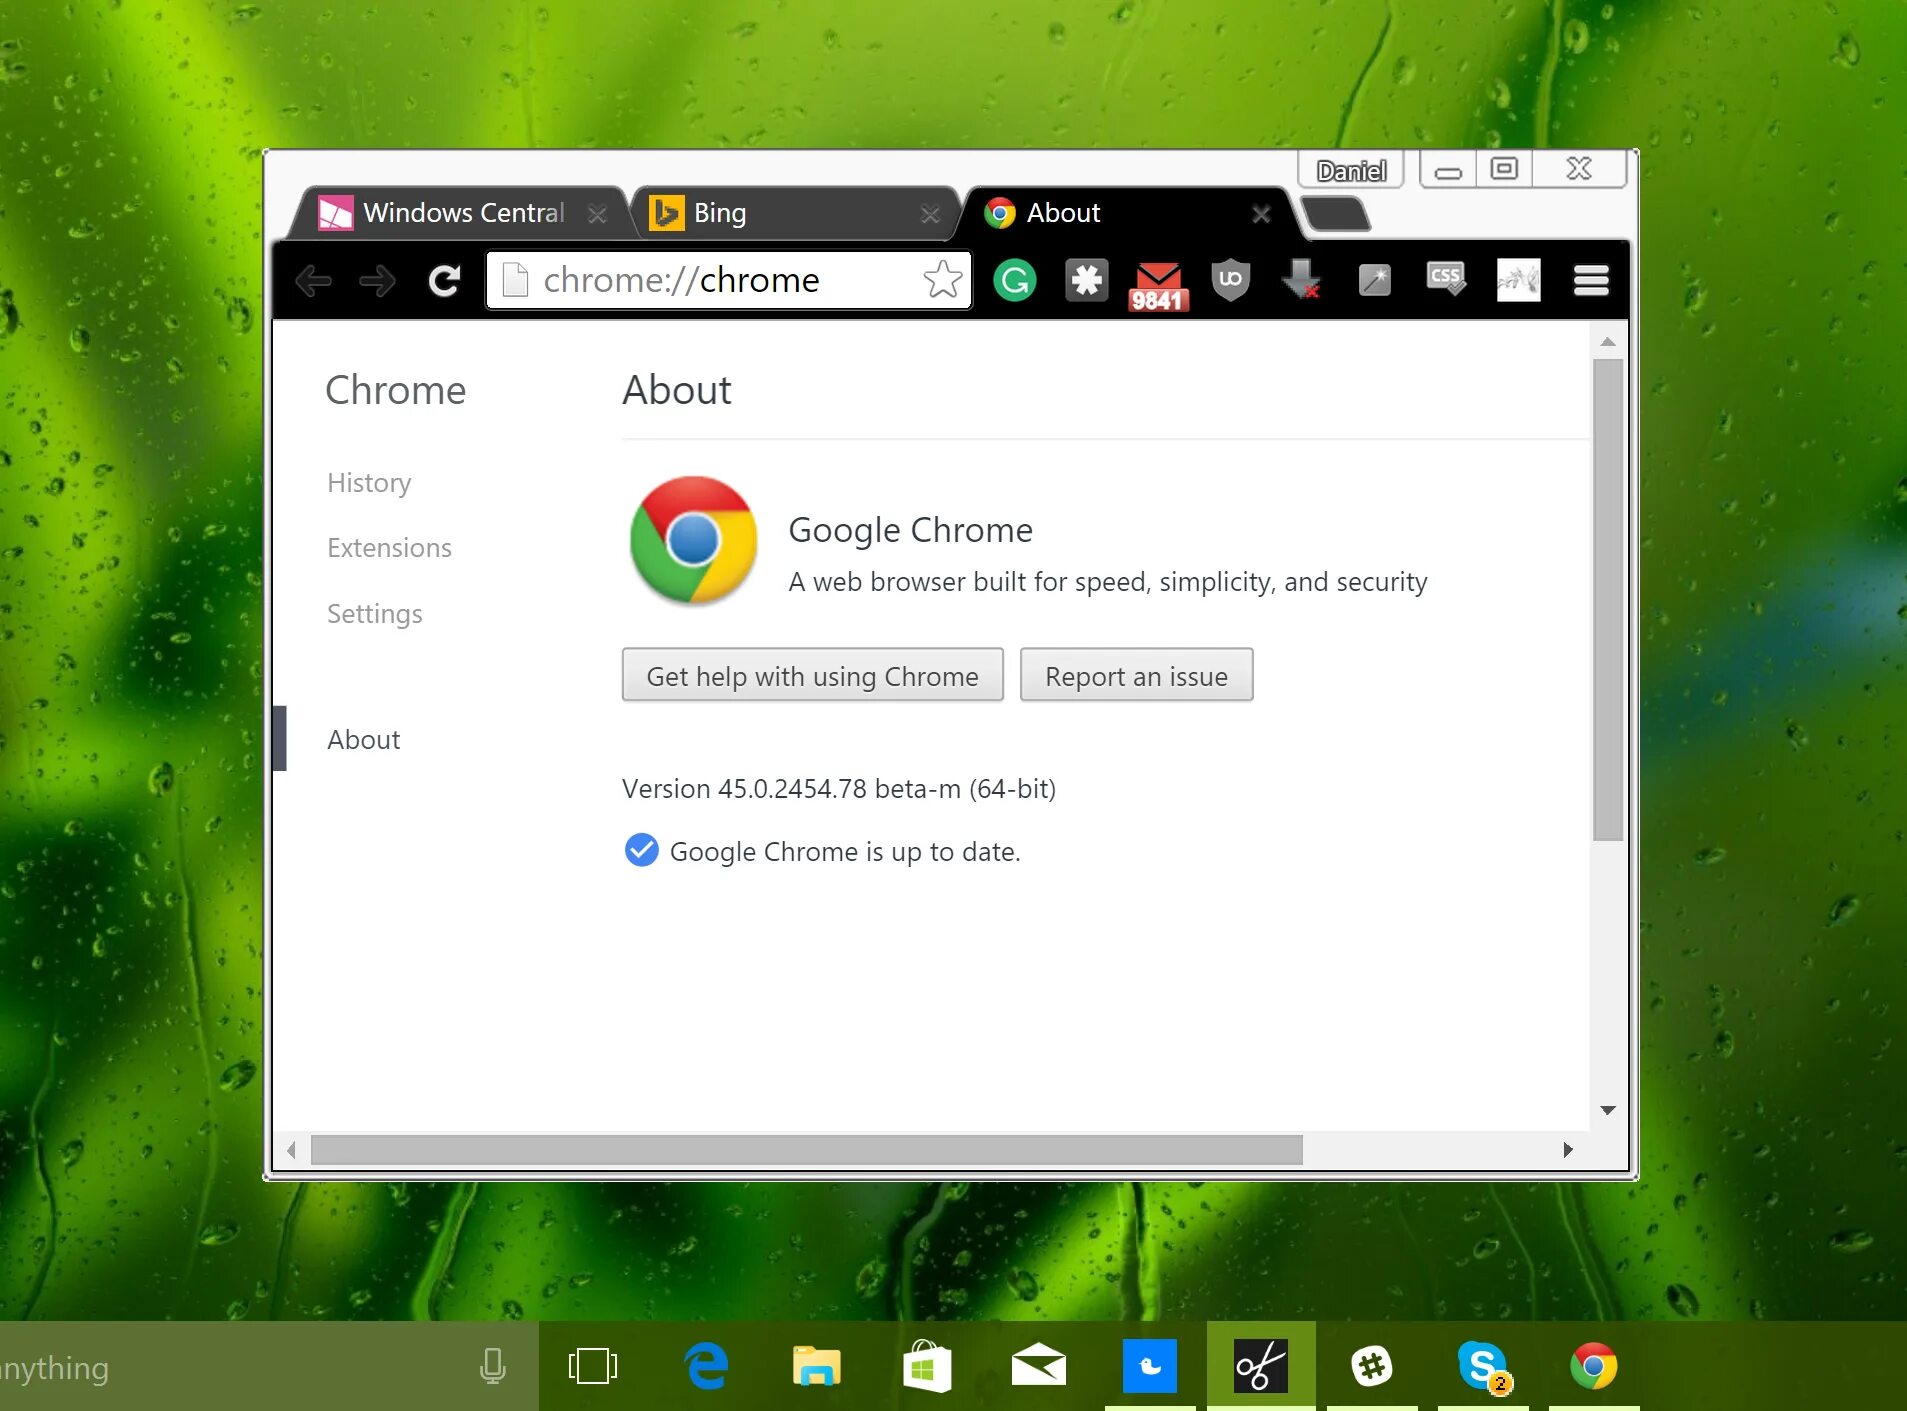
Task: Click the vertical scrollbar thumb
Action: coord(1607,600)
